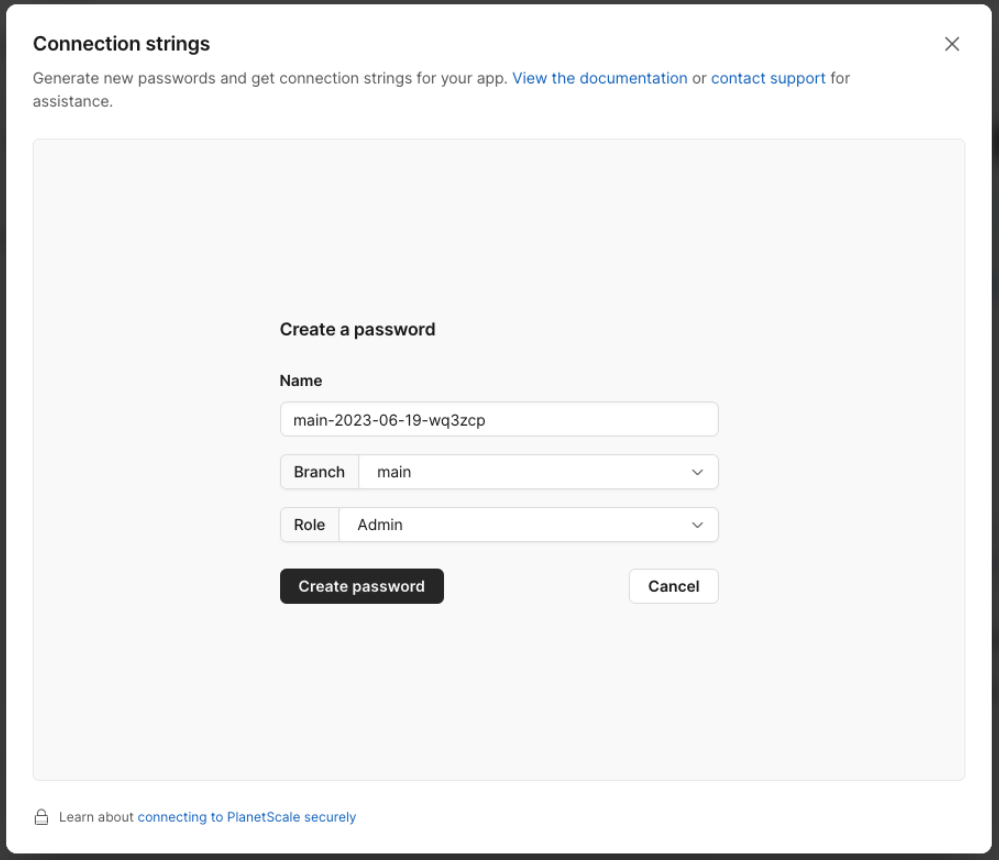Screen dimensions: 999x860
Task: Click the Generate new passwords description text
Action: (x=270, y=78)
